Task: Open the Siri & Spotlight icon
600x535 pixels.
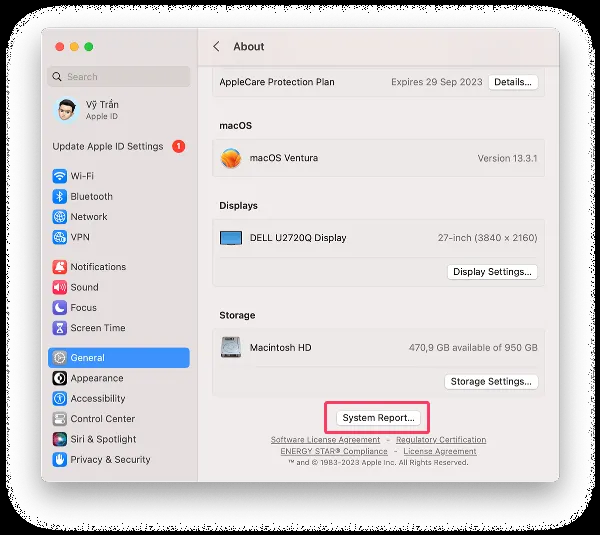Action: (59, 439)
